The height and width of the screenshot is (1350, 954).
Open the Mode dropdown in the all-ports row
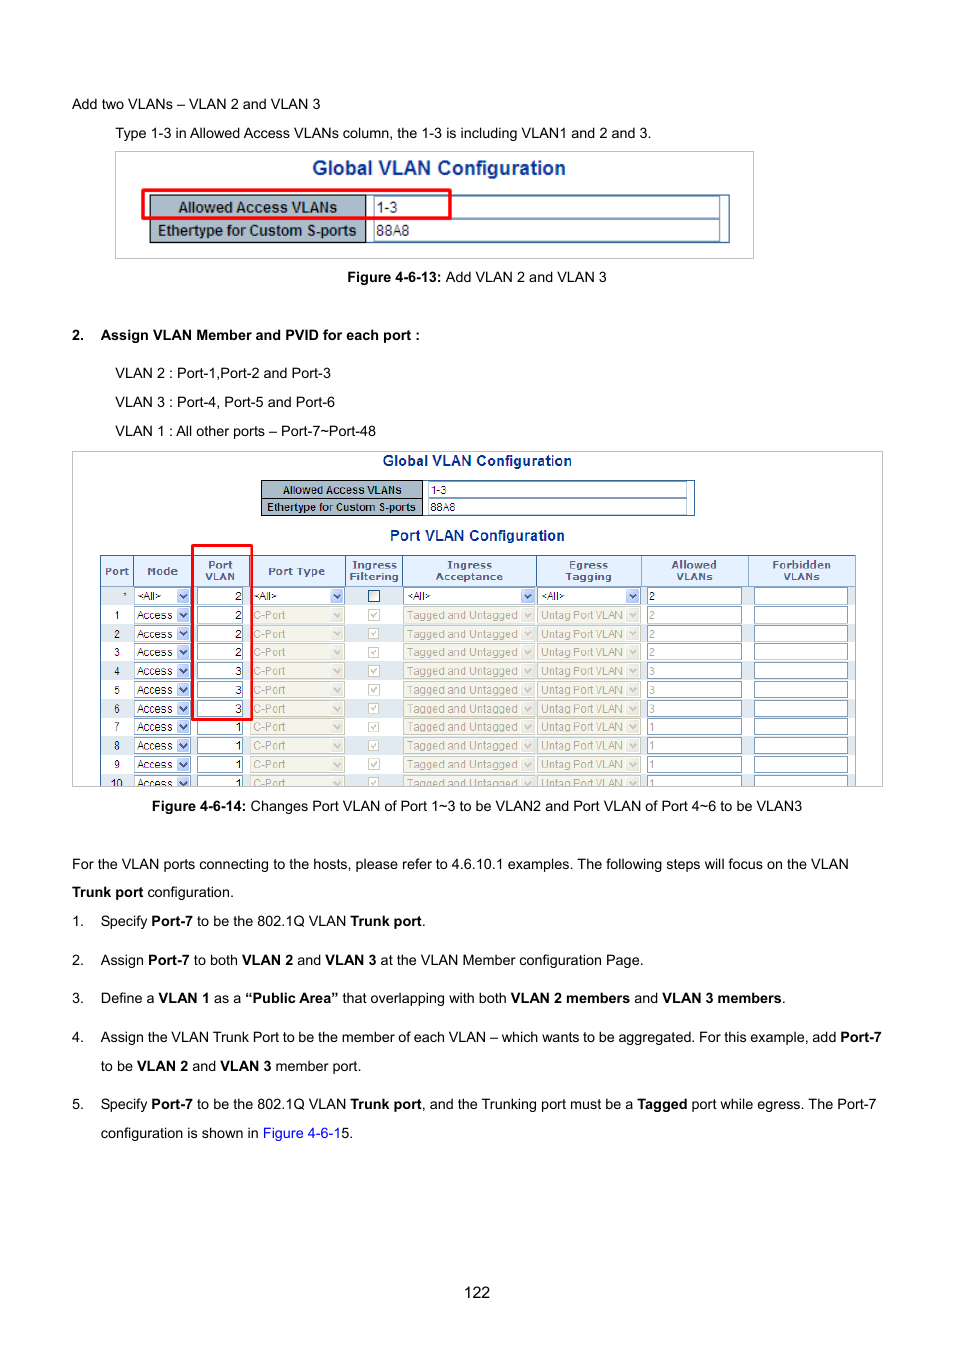point(162,596)
